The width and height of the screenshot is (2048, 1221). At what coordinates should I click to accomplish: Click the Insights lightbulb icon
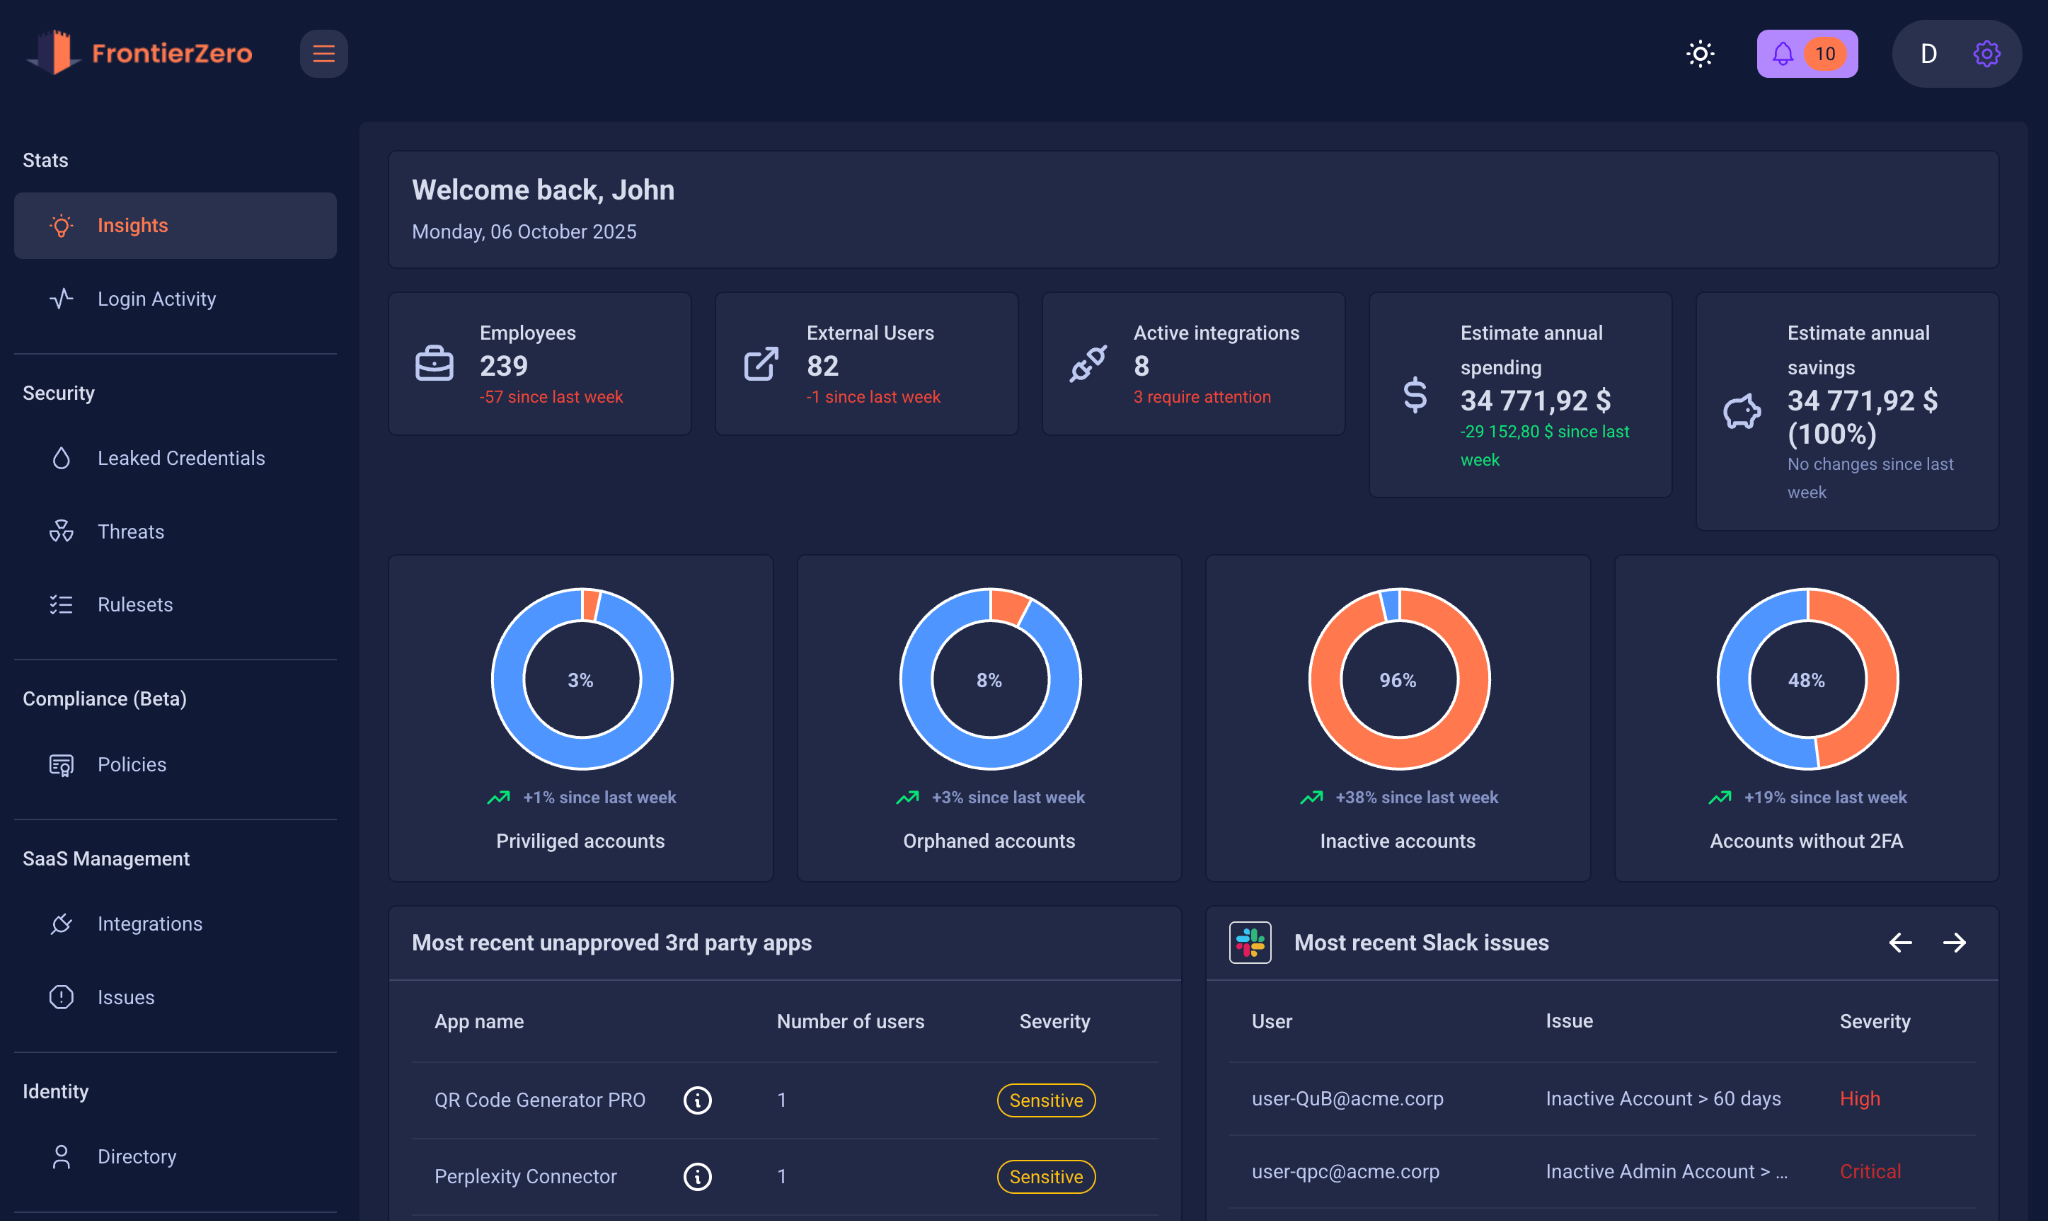point(61,225)
